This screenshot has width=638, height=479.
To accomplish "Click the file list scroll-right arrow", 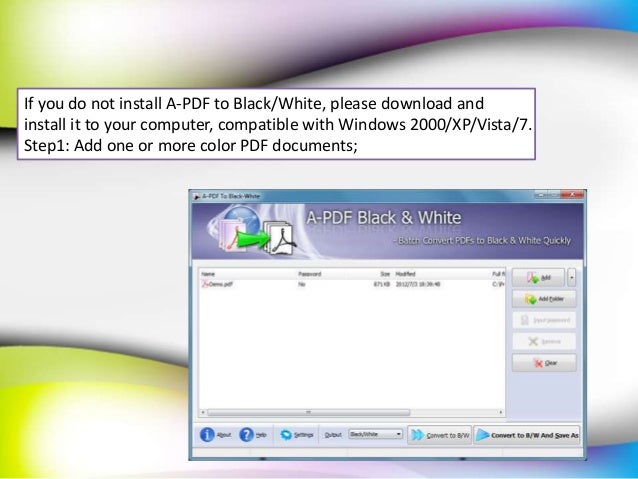I will [501, 413].
